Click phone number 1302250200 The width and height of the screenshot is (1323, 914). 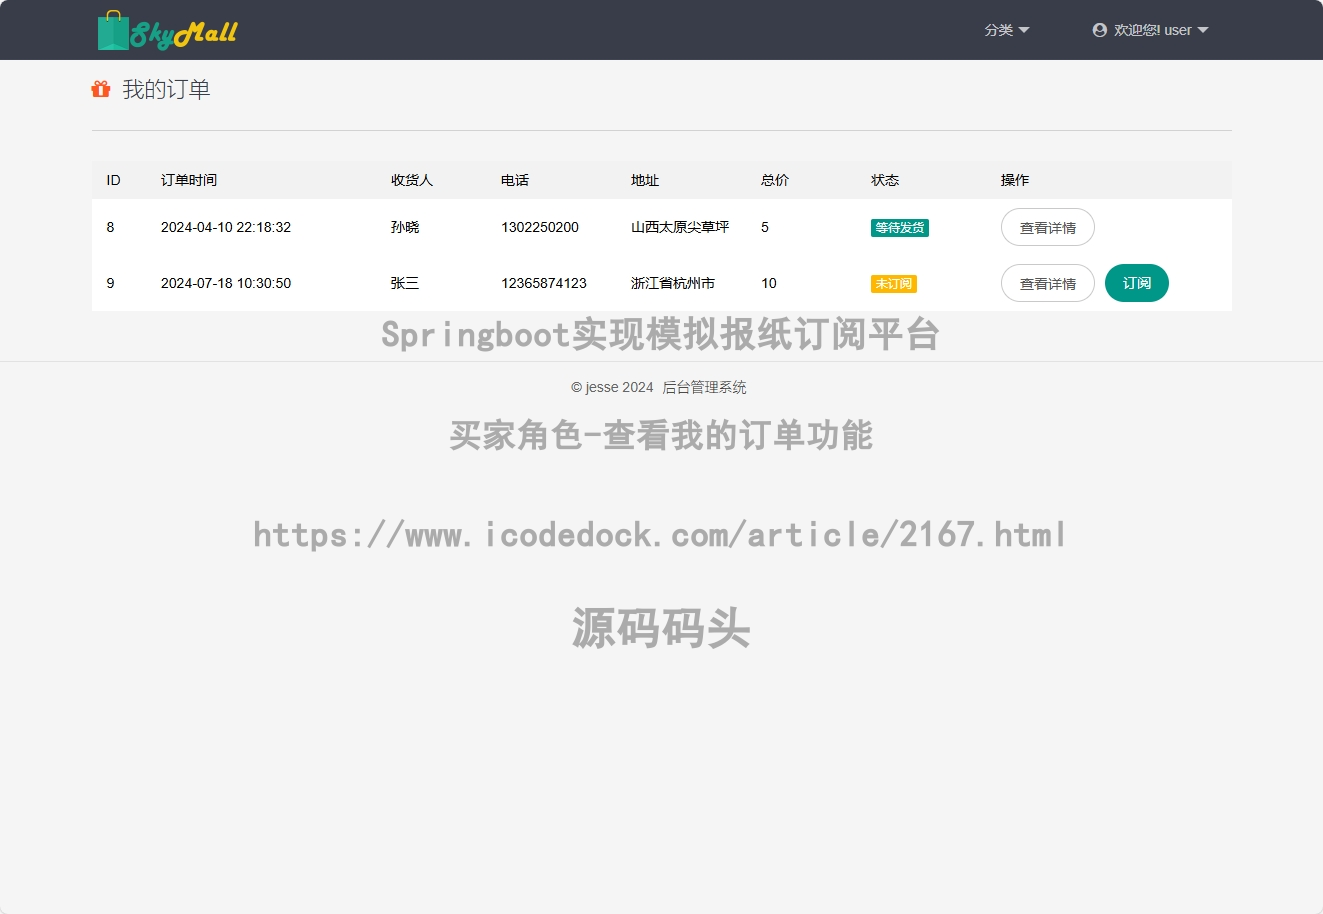tap(540, 227)
